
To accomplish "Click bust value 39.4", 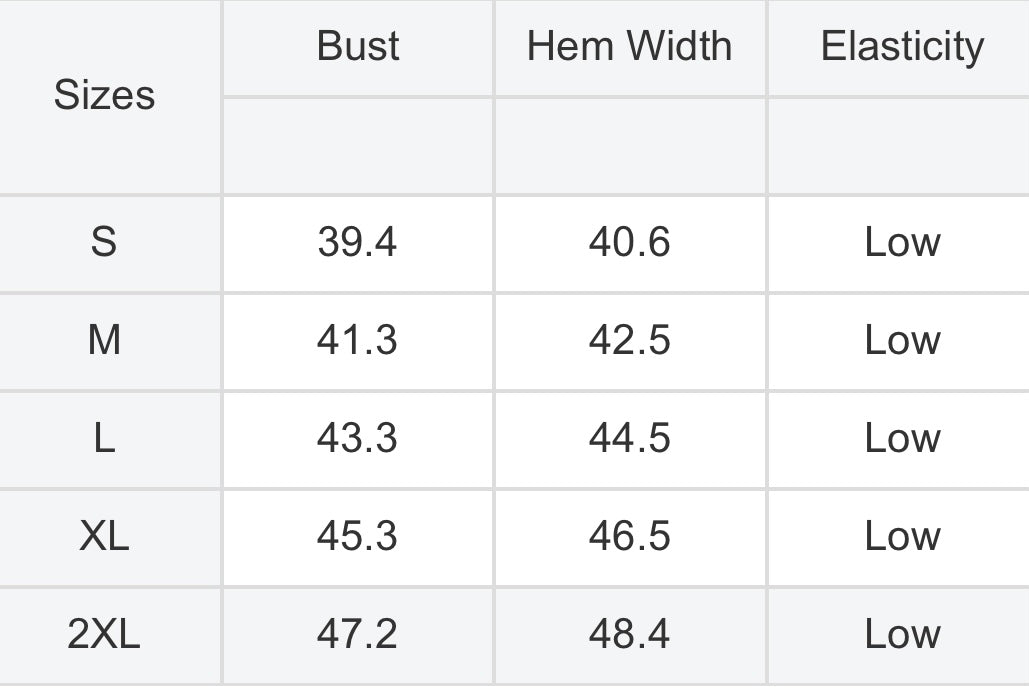I will pos(358,241).
